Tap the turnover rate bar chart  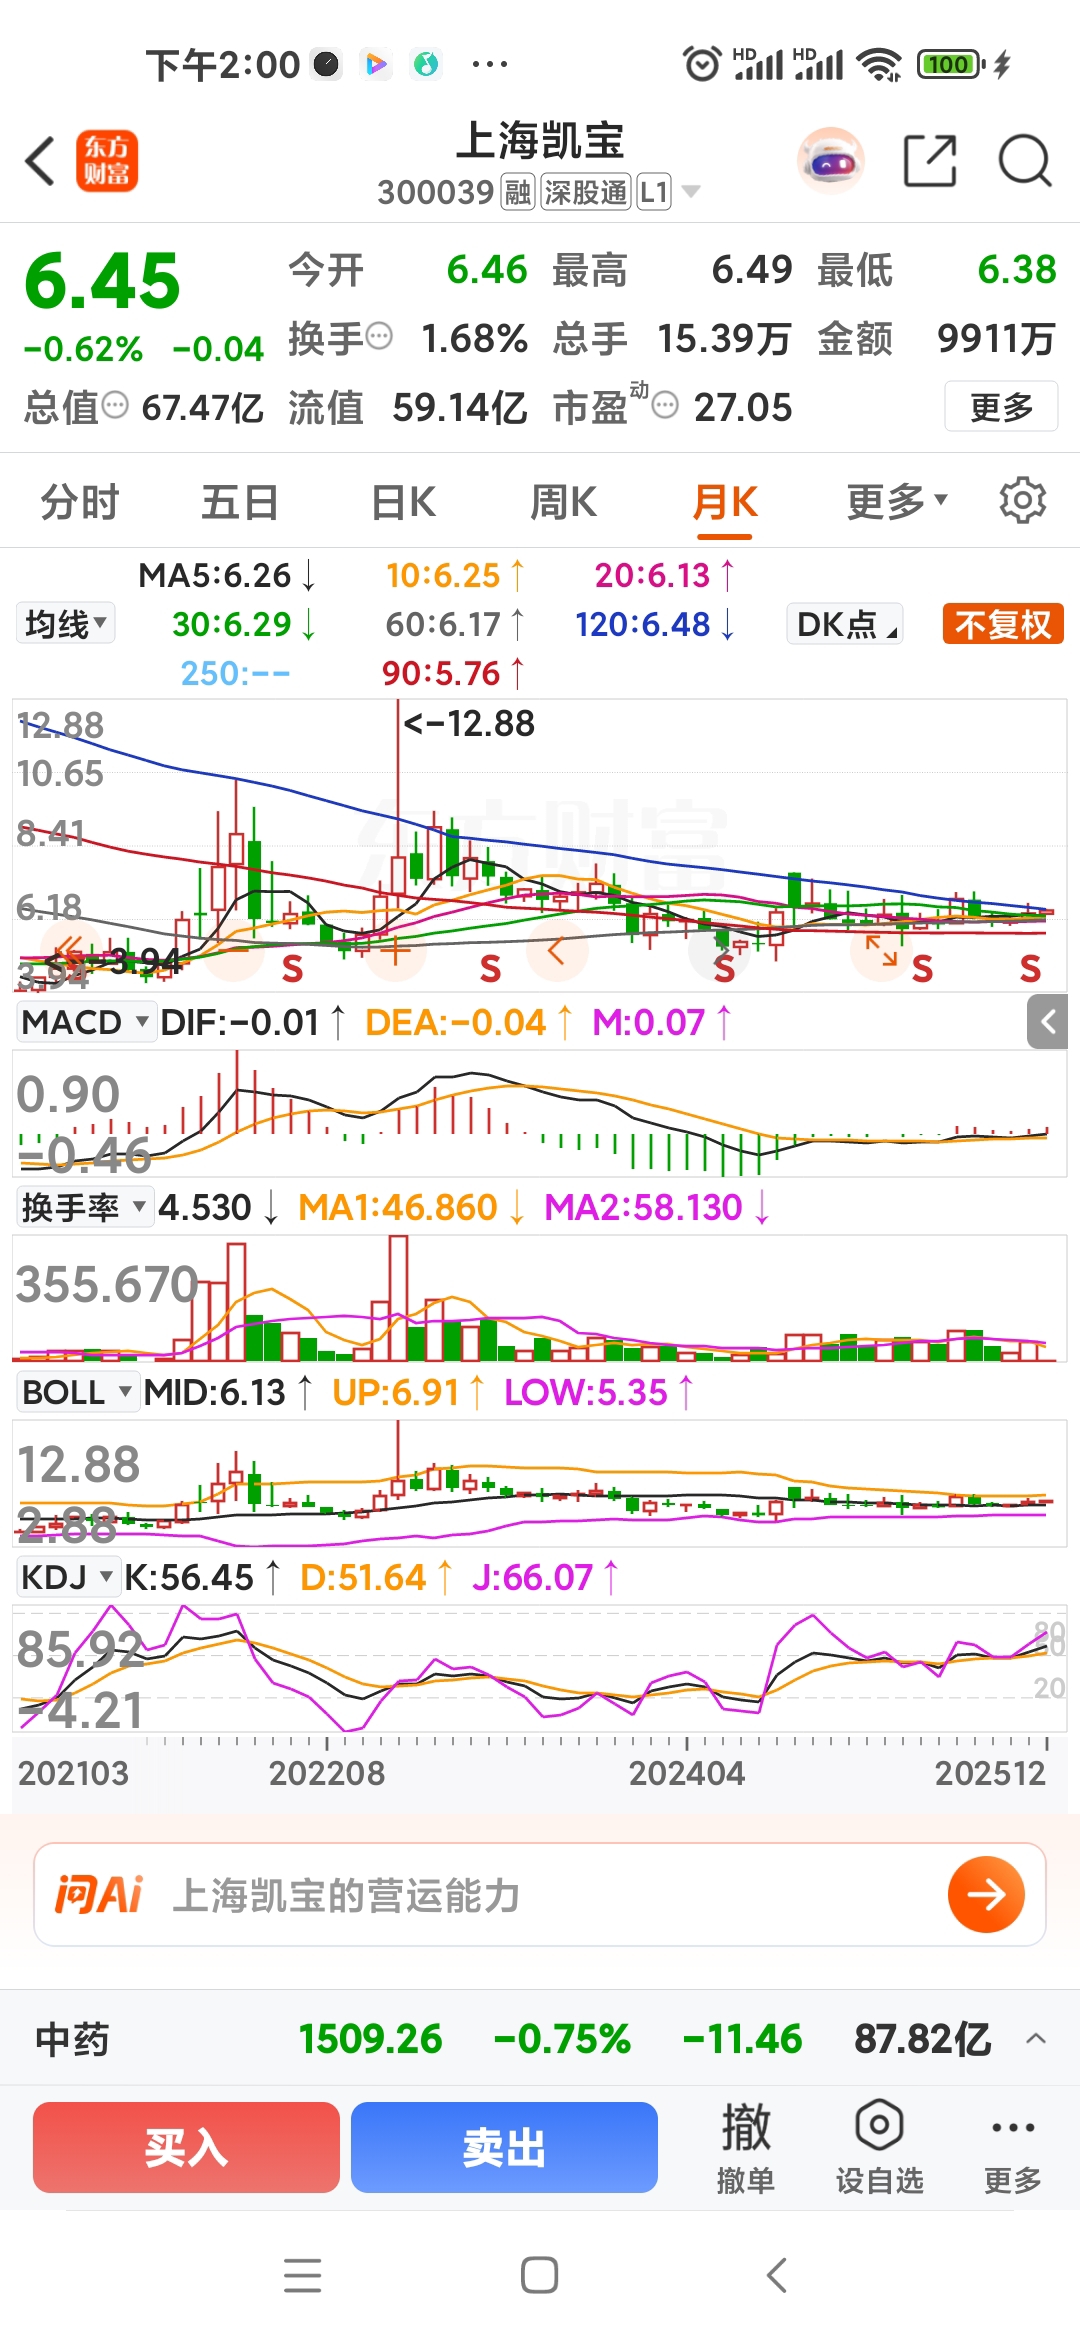click(x=540, y=1297)
